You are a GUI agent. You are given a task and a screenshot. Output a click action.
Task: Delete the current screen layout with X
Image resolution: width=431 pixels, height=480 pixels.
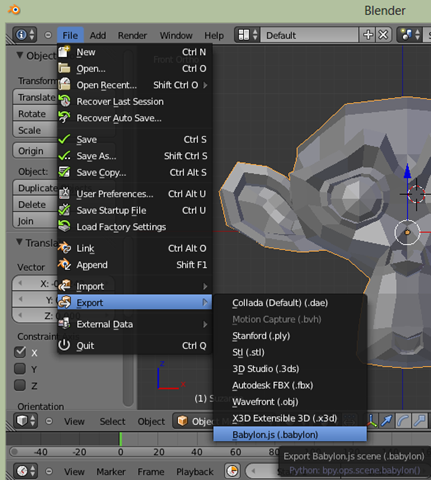pos(384,35)
